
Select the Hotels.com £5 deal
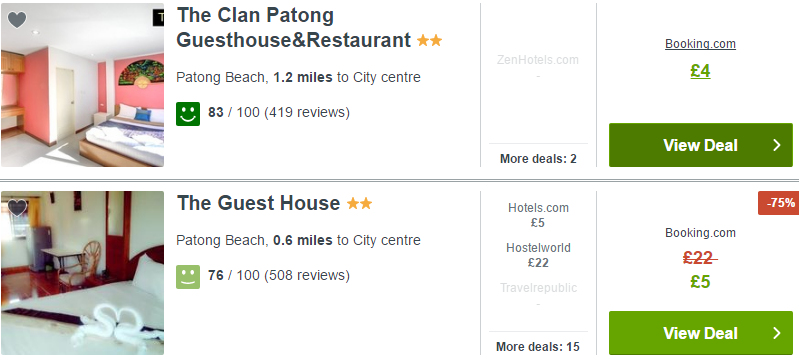[x=538, y=215]
